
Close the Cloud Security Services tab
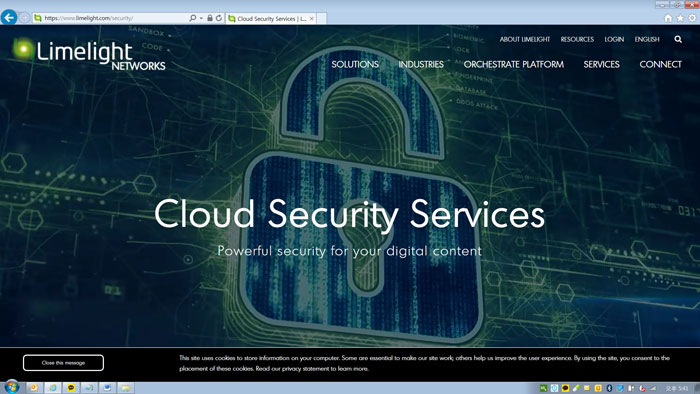coord(312,18)
